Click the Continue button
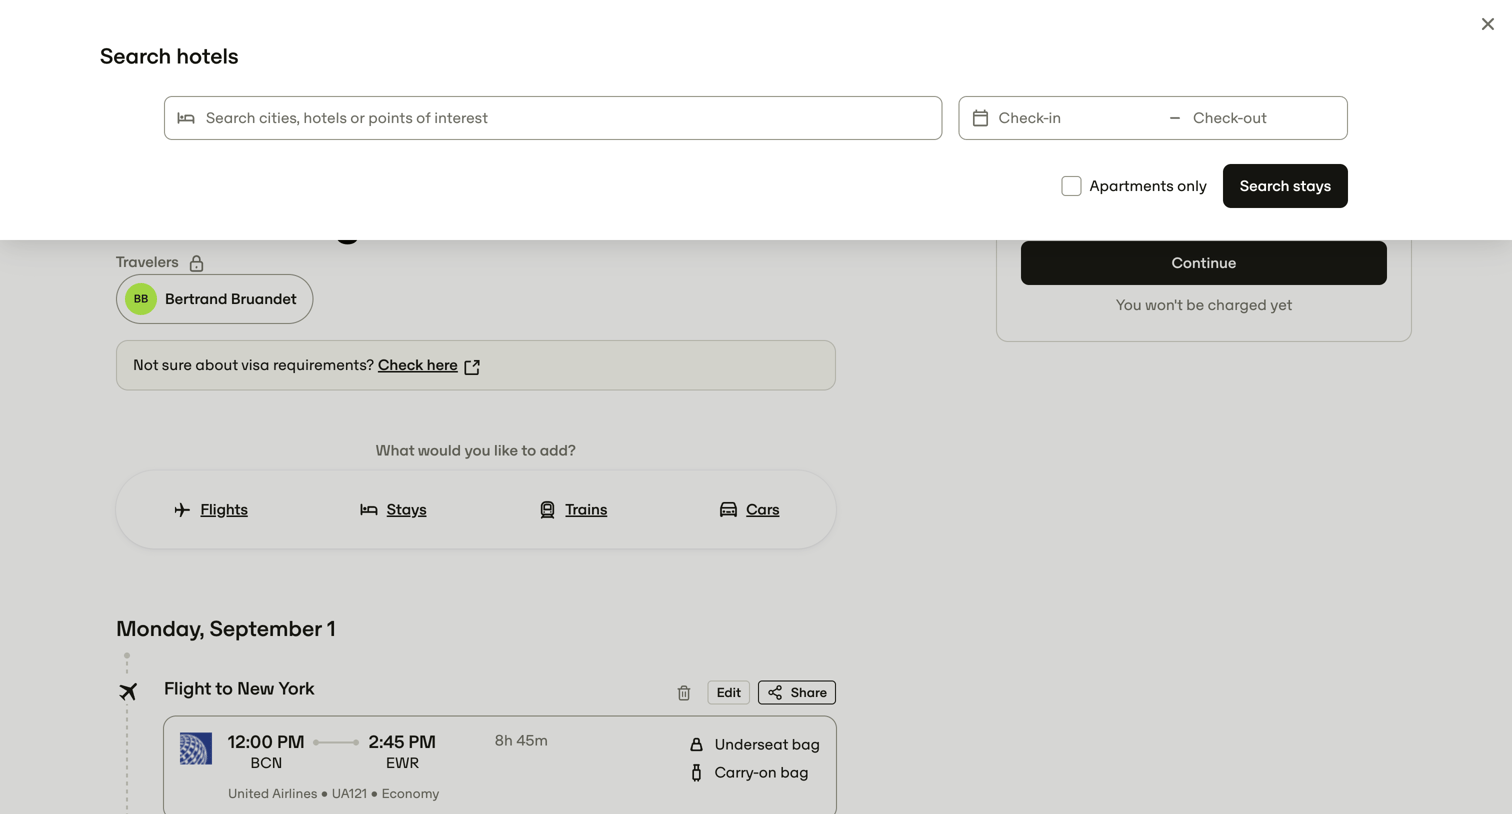 coord(1203,263)
